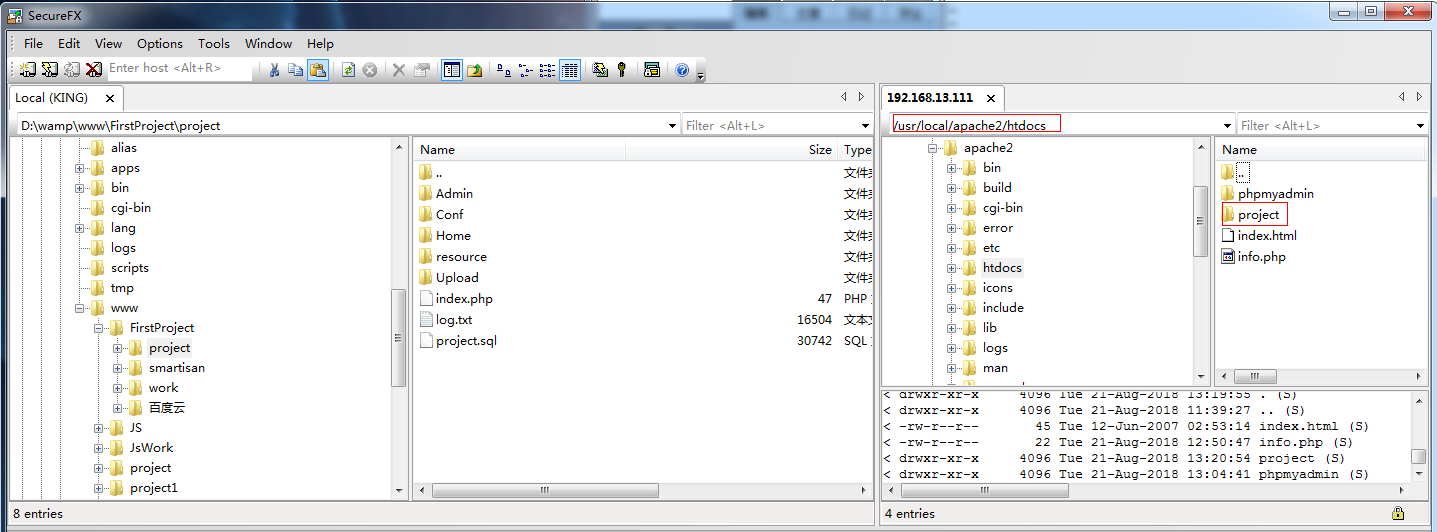Click the local tree vertical scrollbar
Viewport: 1437px width, 532px height.
pos(400,337)
